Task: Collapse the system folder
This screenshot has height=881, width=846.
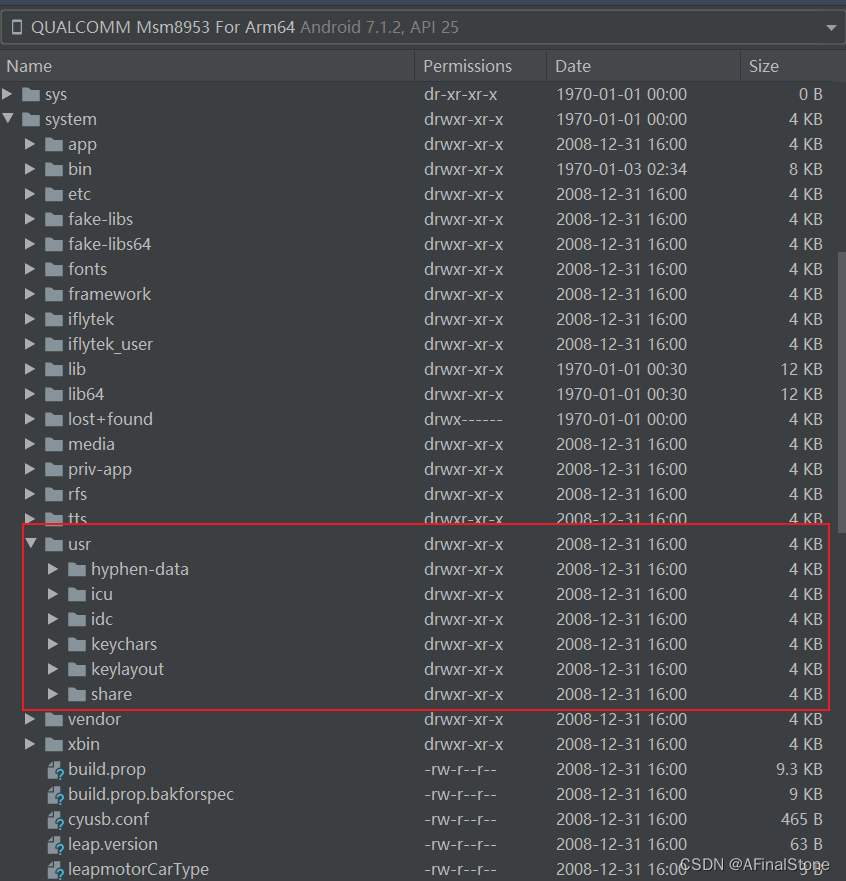Action: [8, 119]
